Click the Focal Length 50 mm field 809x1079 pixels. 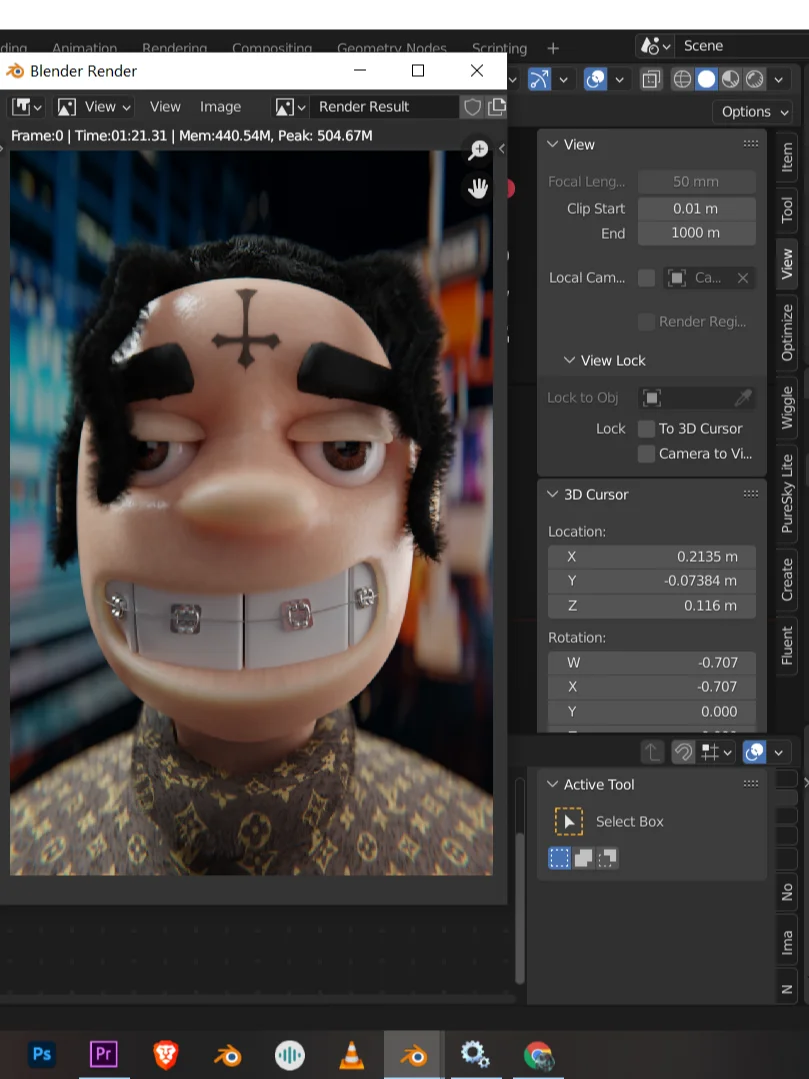[696, 182]
